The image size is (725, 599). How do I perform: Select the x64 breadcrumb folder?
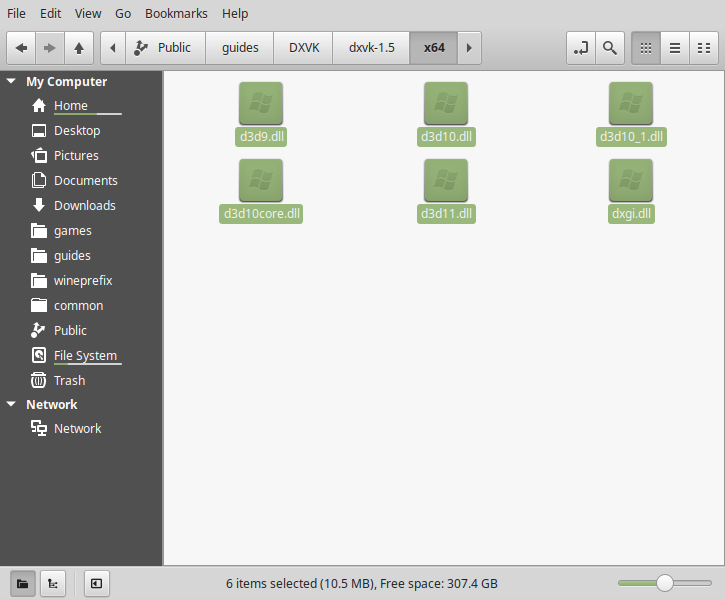click(x=434, y=48)
